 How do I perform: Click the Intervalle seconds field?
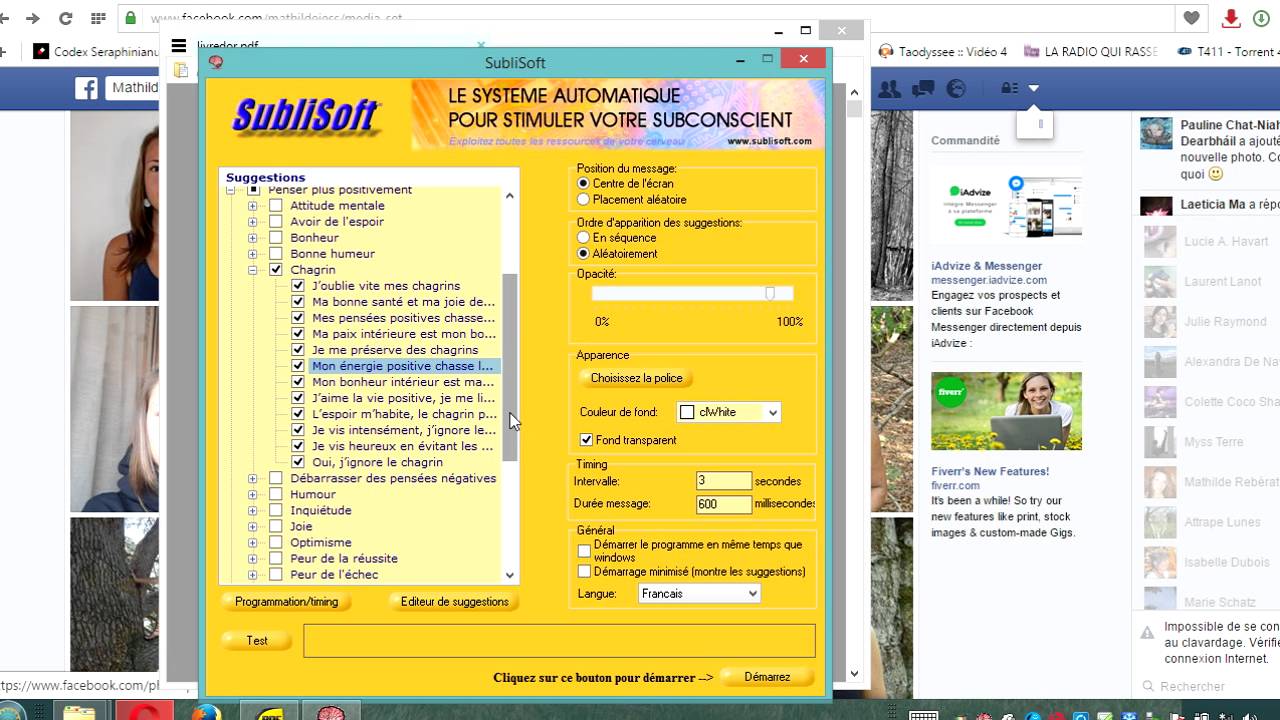pyautogui.click(x=724, y=481)
